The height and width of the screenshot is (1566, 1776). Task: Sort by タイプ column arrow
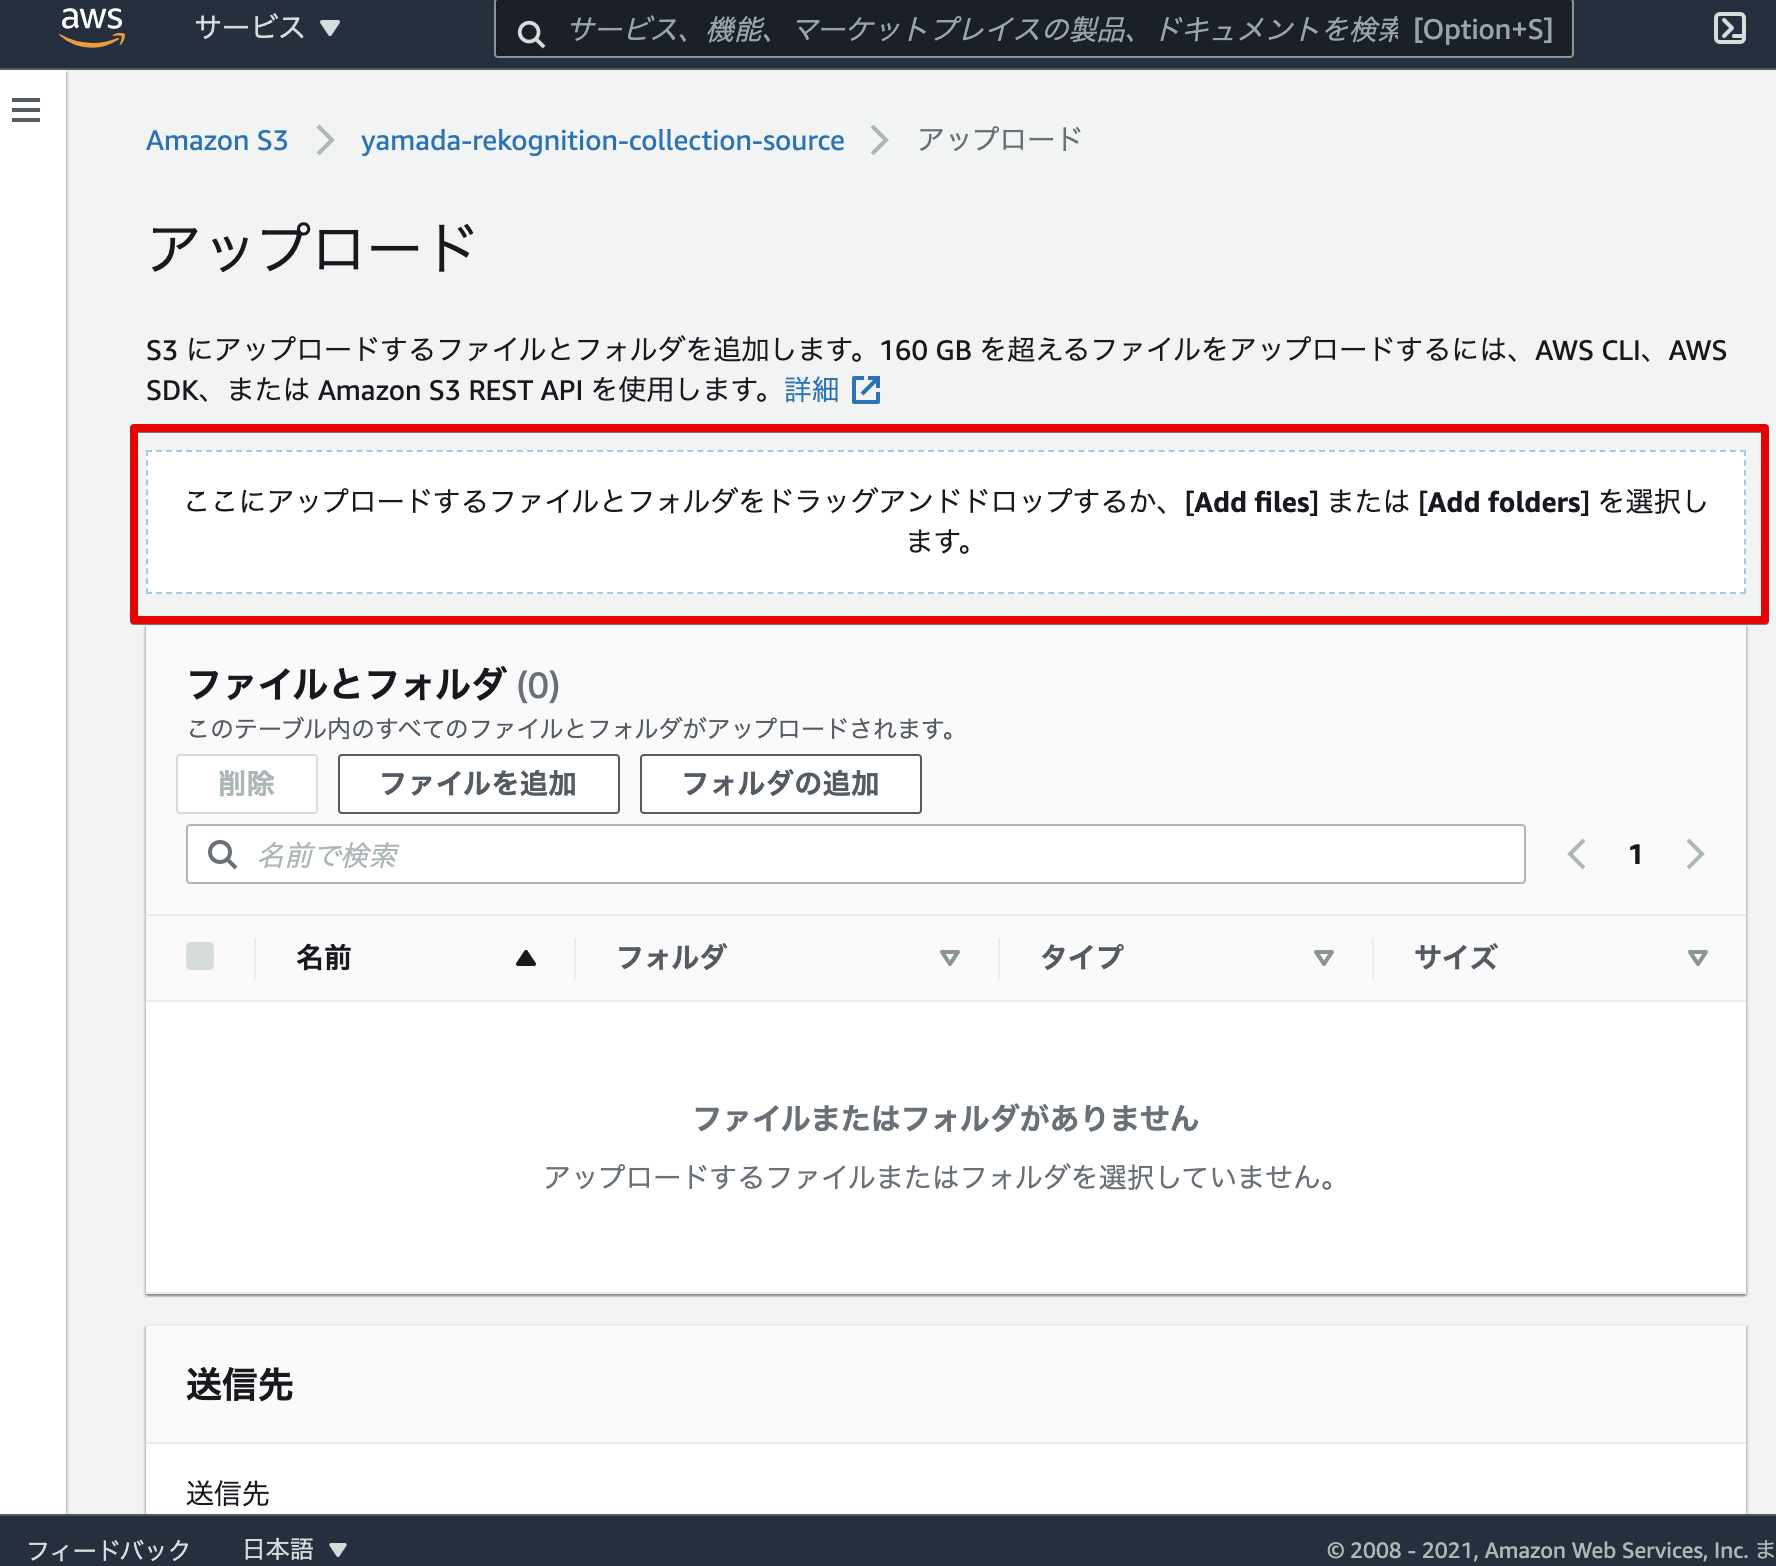click(x=1324, y=958)
